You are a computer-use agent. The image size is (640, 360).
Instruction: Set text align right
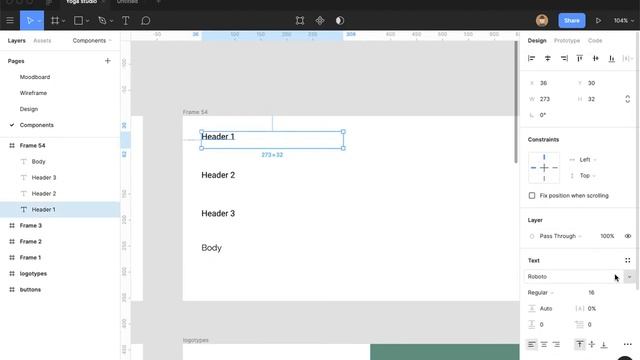[x=556, y=344]
